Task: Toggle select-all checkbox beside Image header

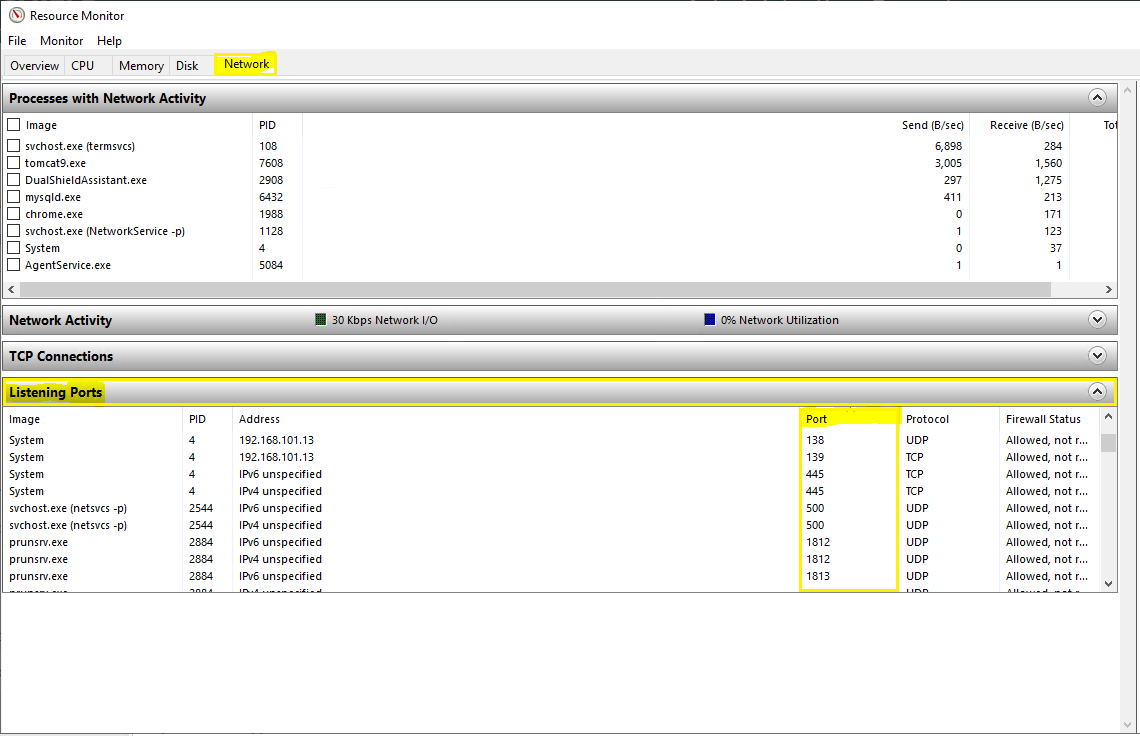Action: click(x=14, y=125)
